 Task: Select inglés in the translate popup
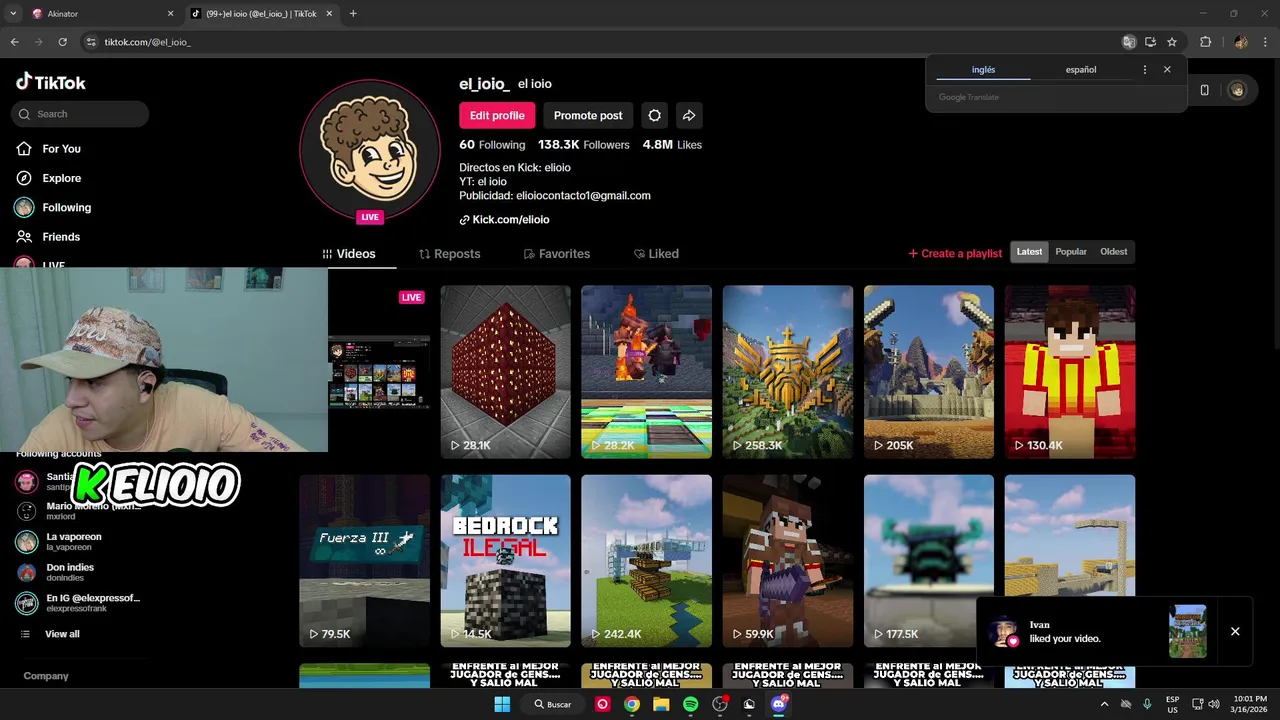click(983, 70)
